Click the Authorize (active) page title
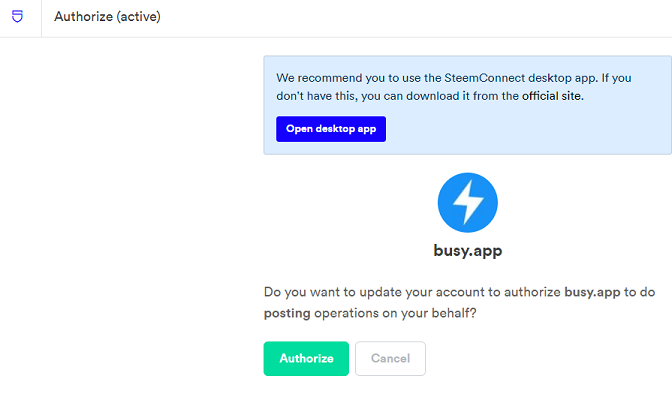This screenshot has height=394, width=672. (107, 17)
